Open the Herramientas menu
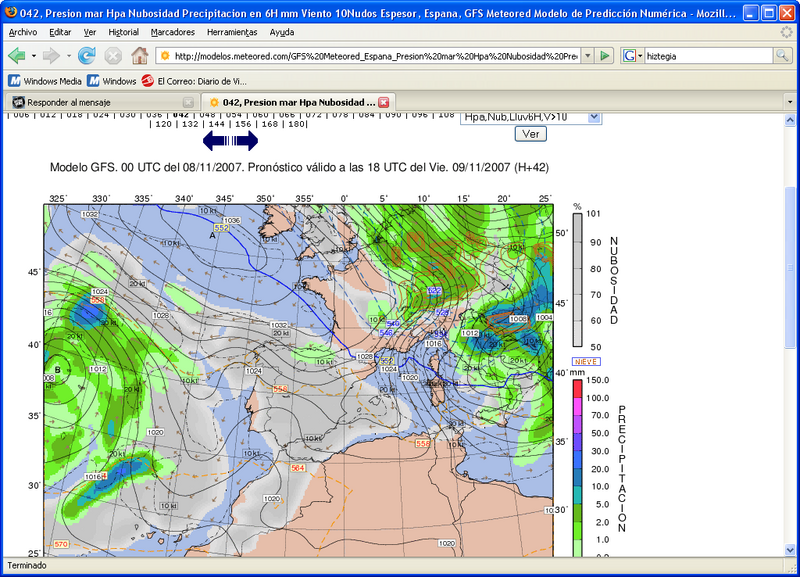The width and height of the screenshot is (800, 577). tap(232, 32)
